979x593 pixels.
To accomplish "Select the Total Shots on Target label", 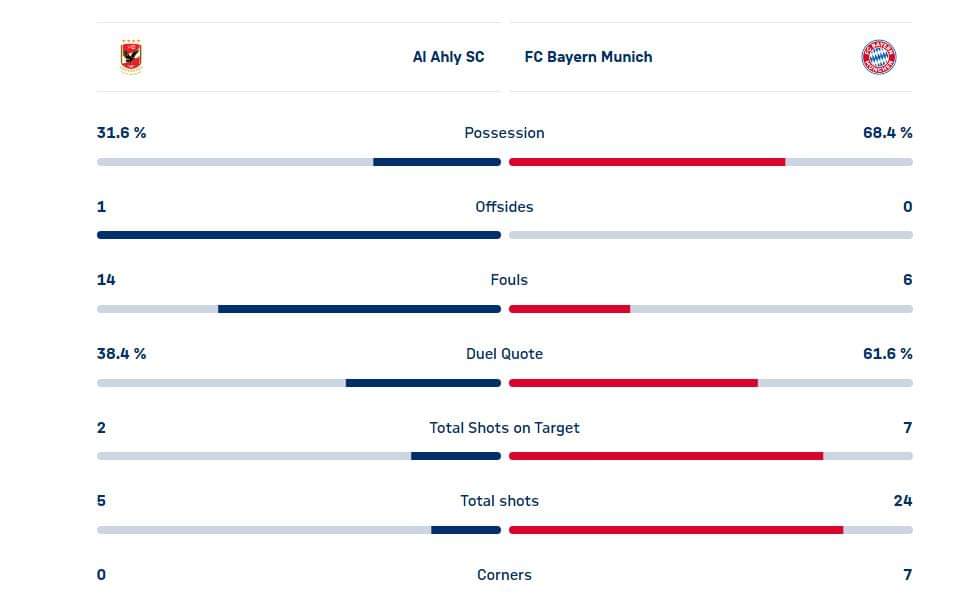I will tap(504, 428).
